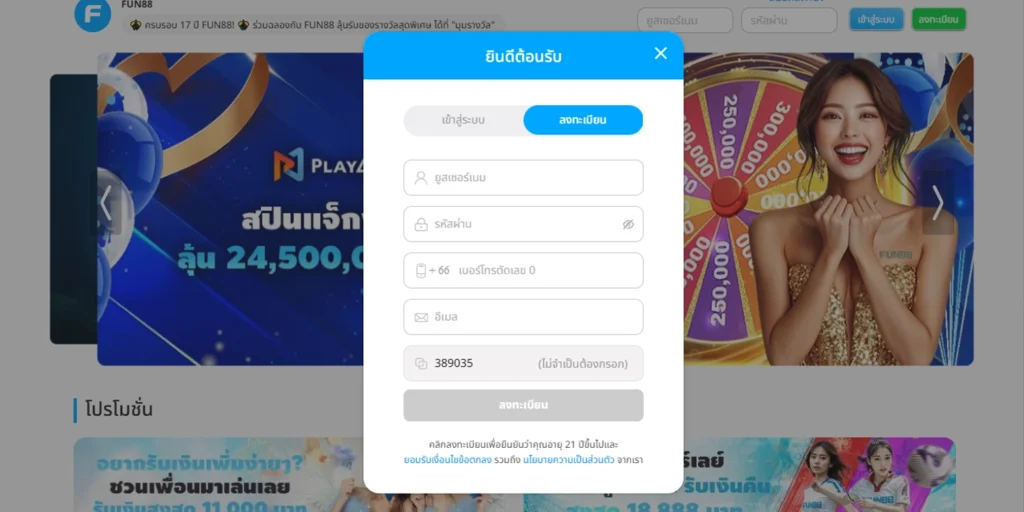Click the phone icon beside +66
The height and width of the screenshot is (512, 1024).
[x=421, y=270]
